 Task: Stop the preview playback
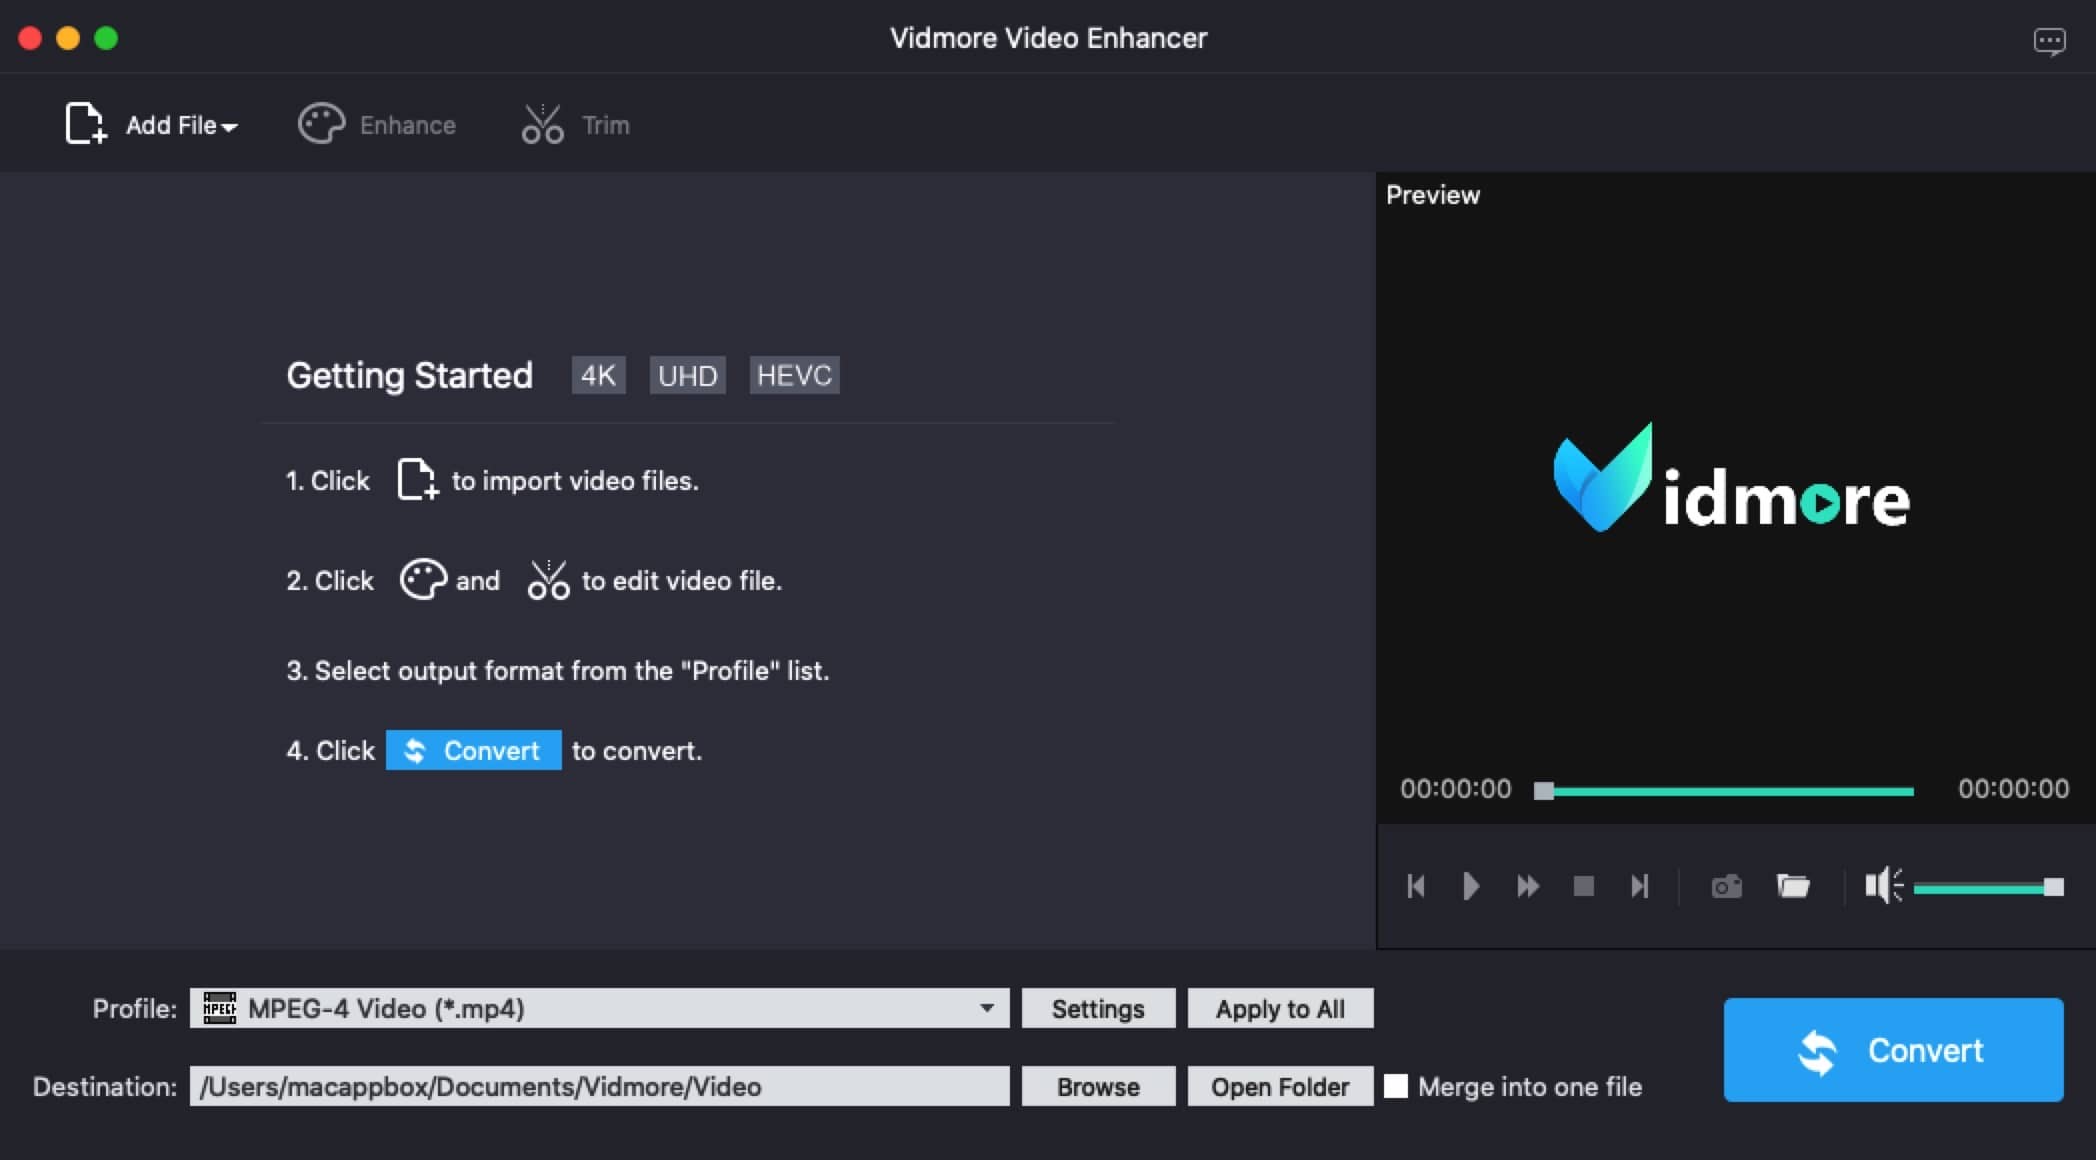[x=1583, y=886]
